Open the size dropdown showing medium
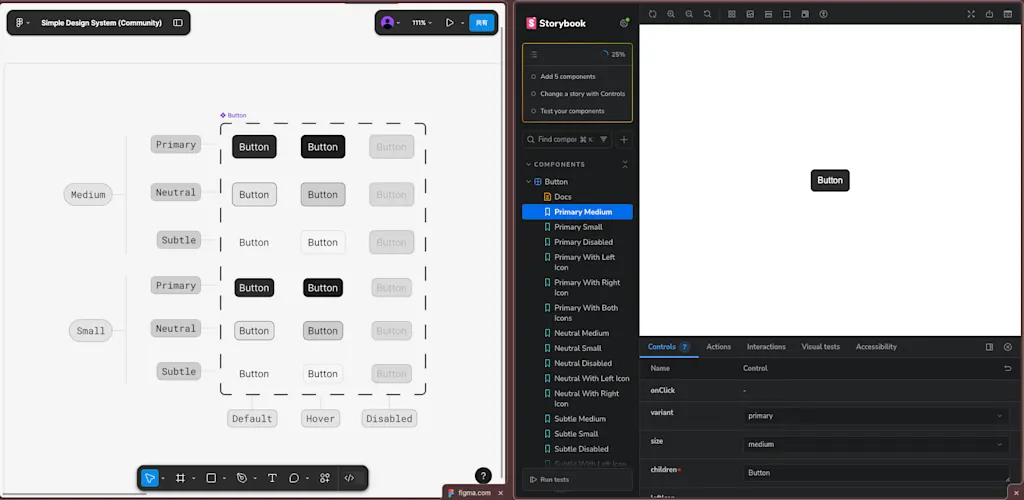The height and width of the screenshot is (500, 1024). [876, 444]
